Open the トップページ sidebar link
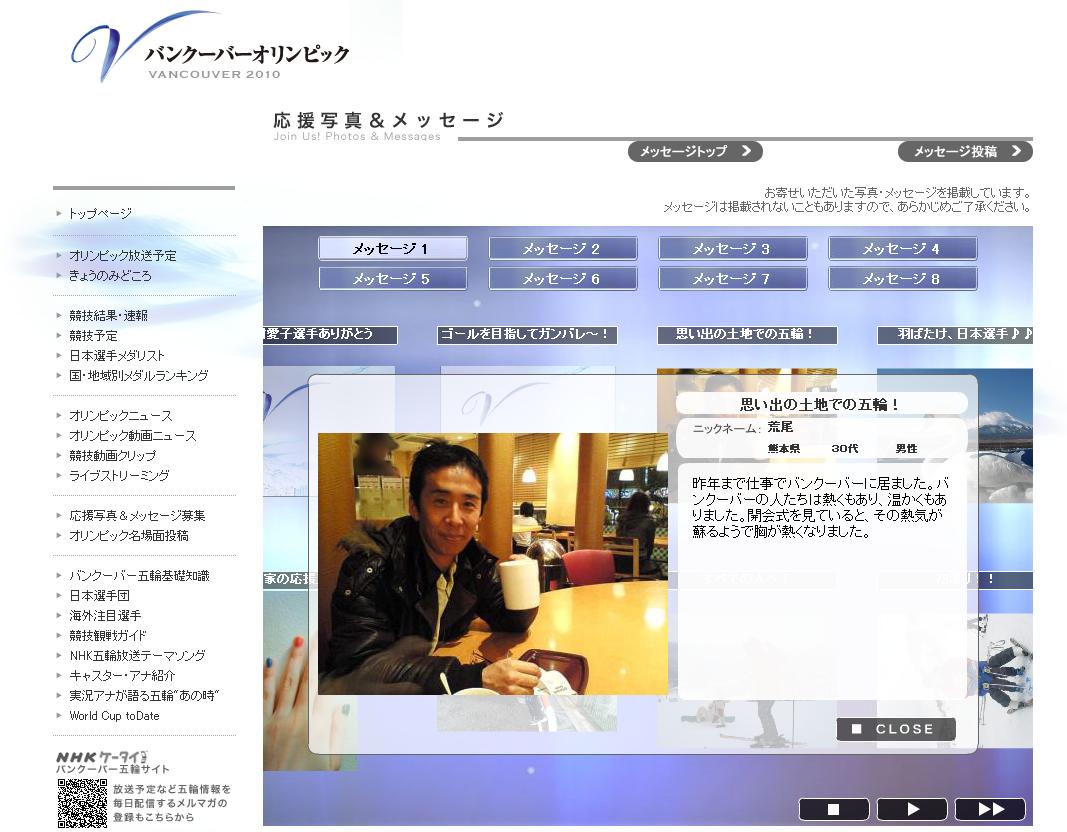This screenshot has width=1067, height=832. pos(100,214)
